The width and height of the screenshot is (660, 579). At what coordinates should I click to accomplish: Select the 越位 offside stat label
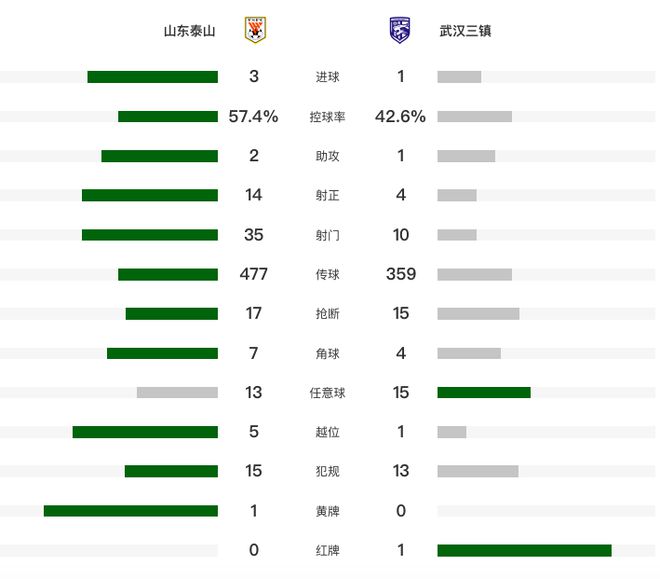tap(327, 432)
